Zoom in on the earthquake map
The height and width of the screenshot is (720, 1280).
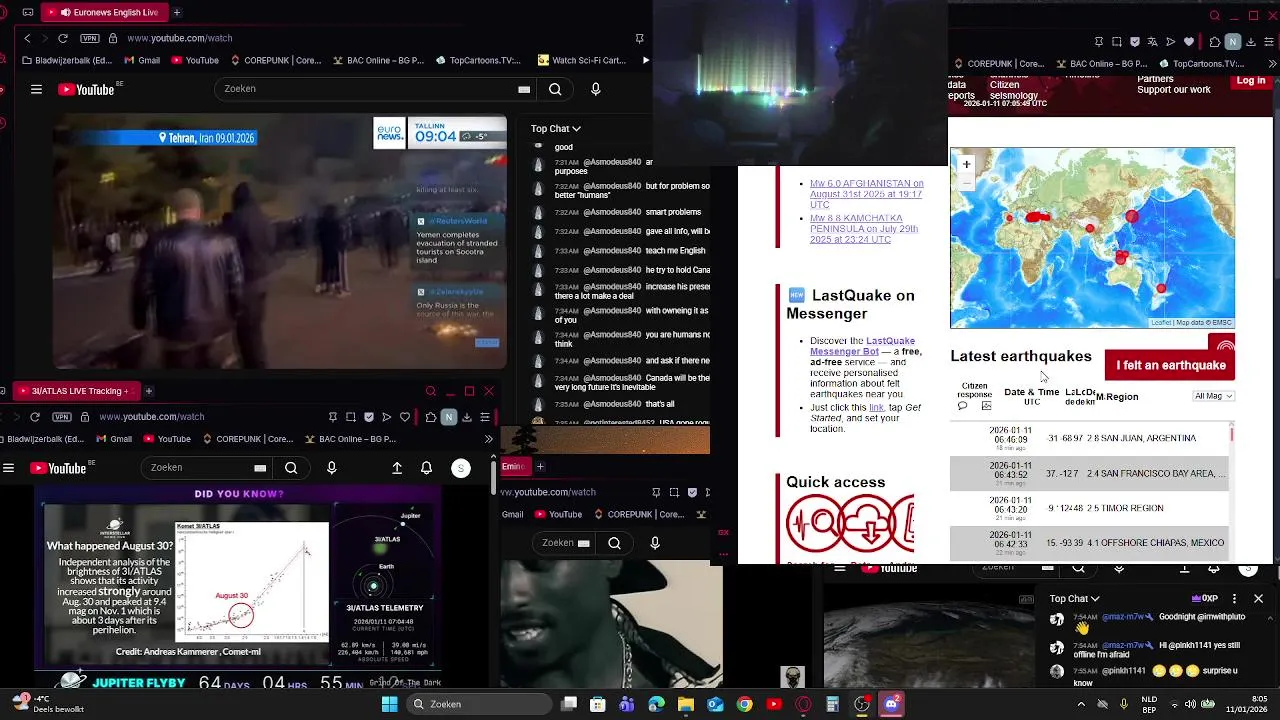tap(966, 165)
